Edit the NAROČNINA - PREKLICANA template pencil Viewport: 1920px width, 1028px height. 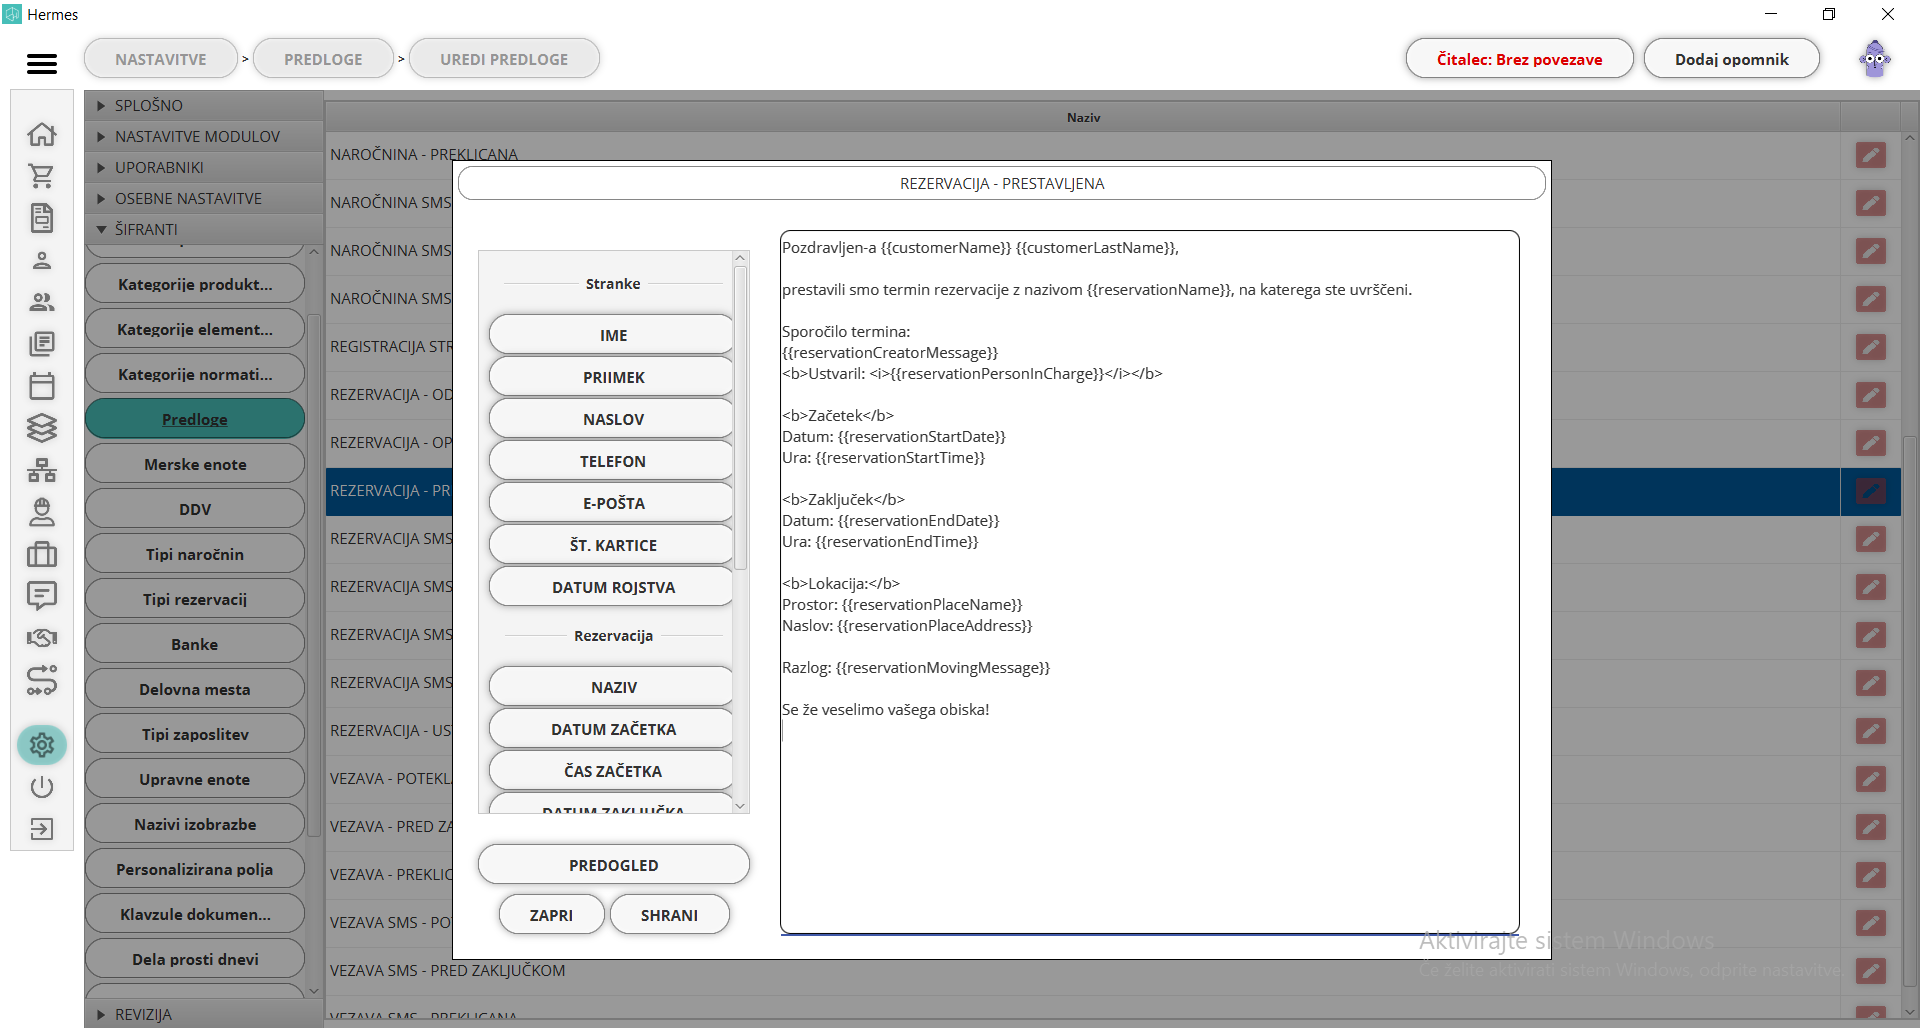click(1871, 155)
